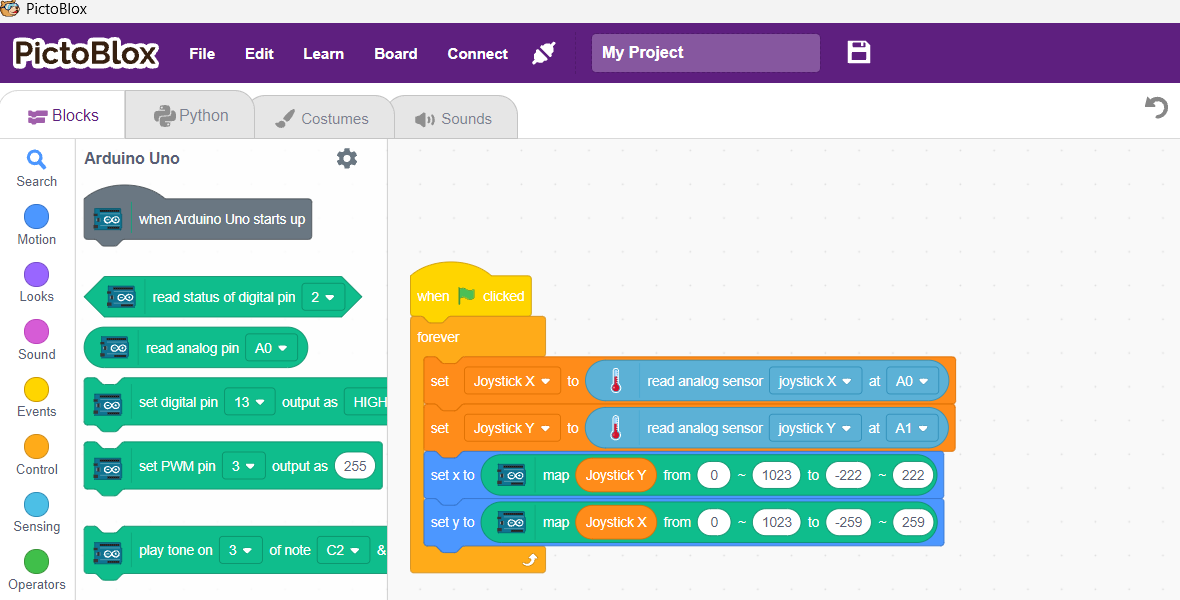
Task: Select the Operators category circle
Action: [36, 562]
